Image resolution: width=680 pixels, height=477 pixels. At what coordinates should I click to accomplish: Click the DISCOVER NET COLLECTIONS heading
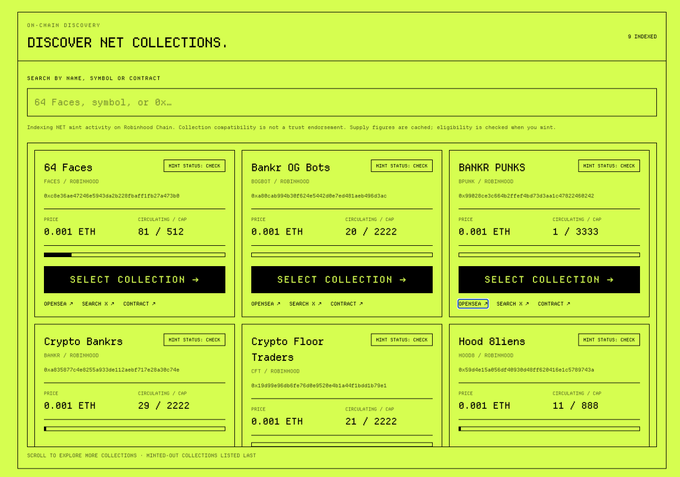[127, 42]
